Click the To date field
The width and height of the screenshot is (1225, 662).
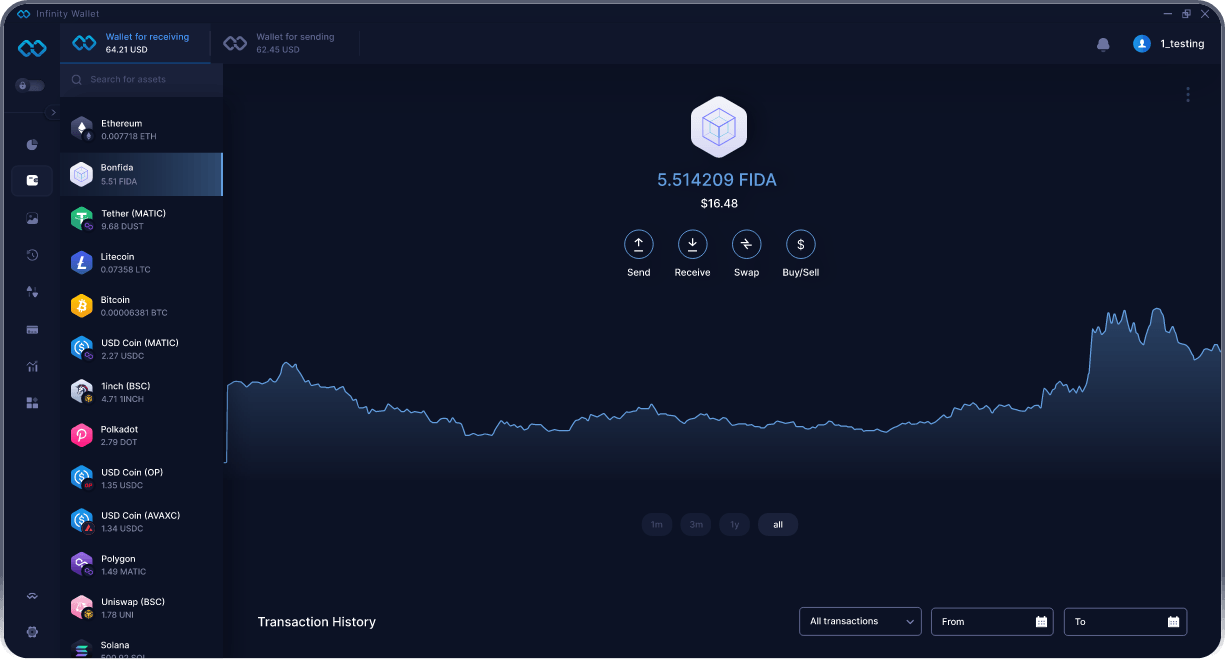click(1125, 621)
